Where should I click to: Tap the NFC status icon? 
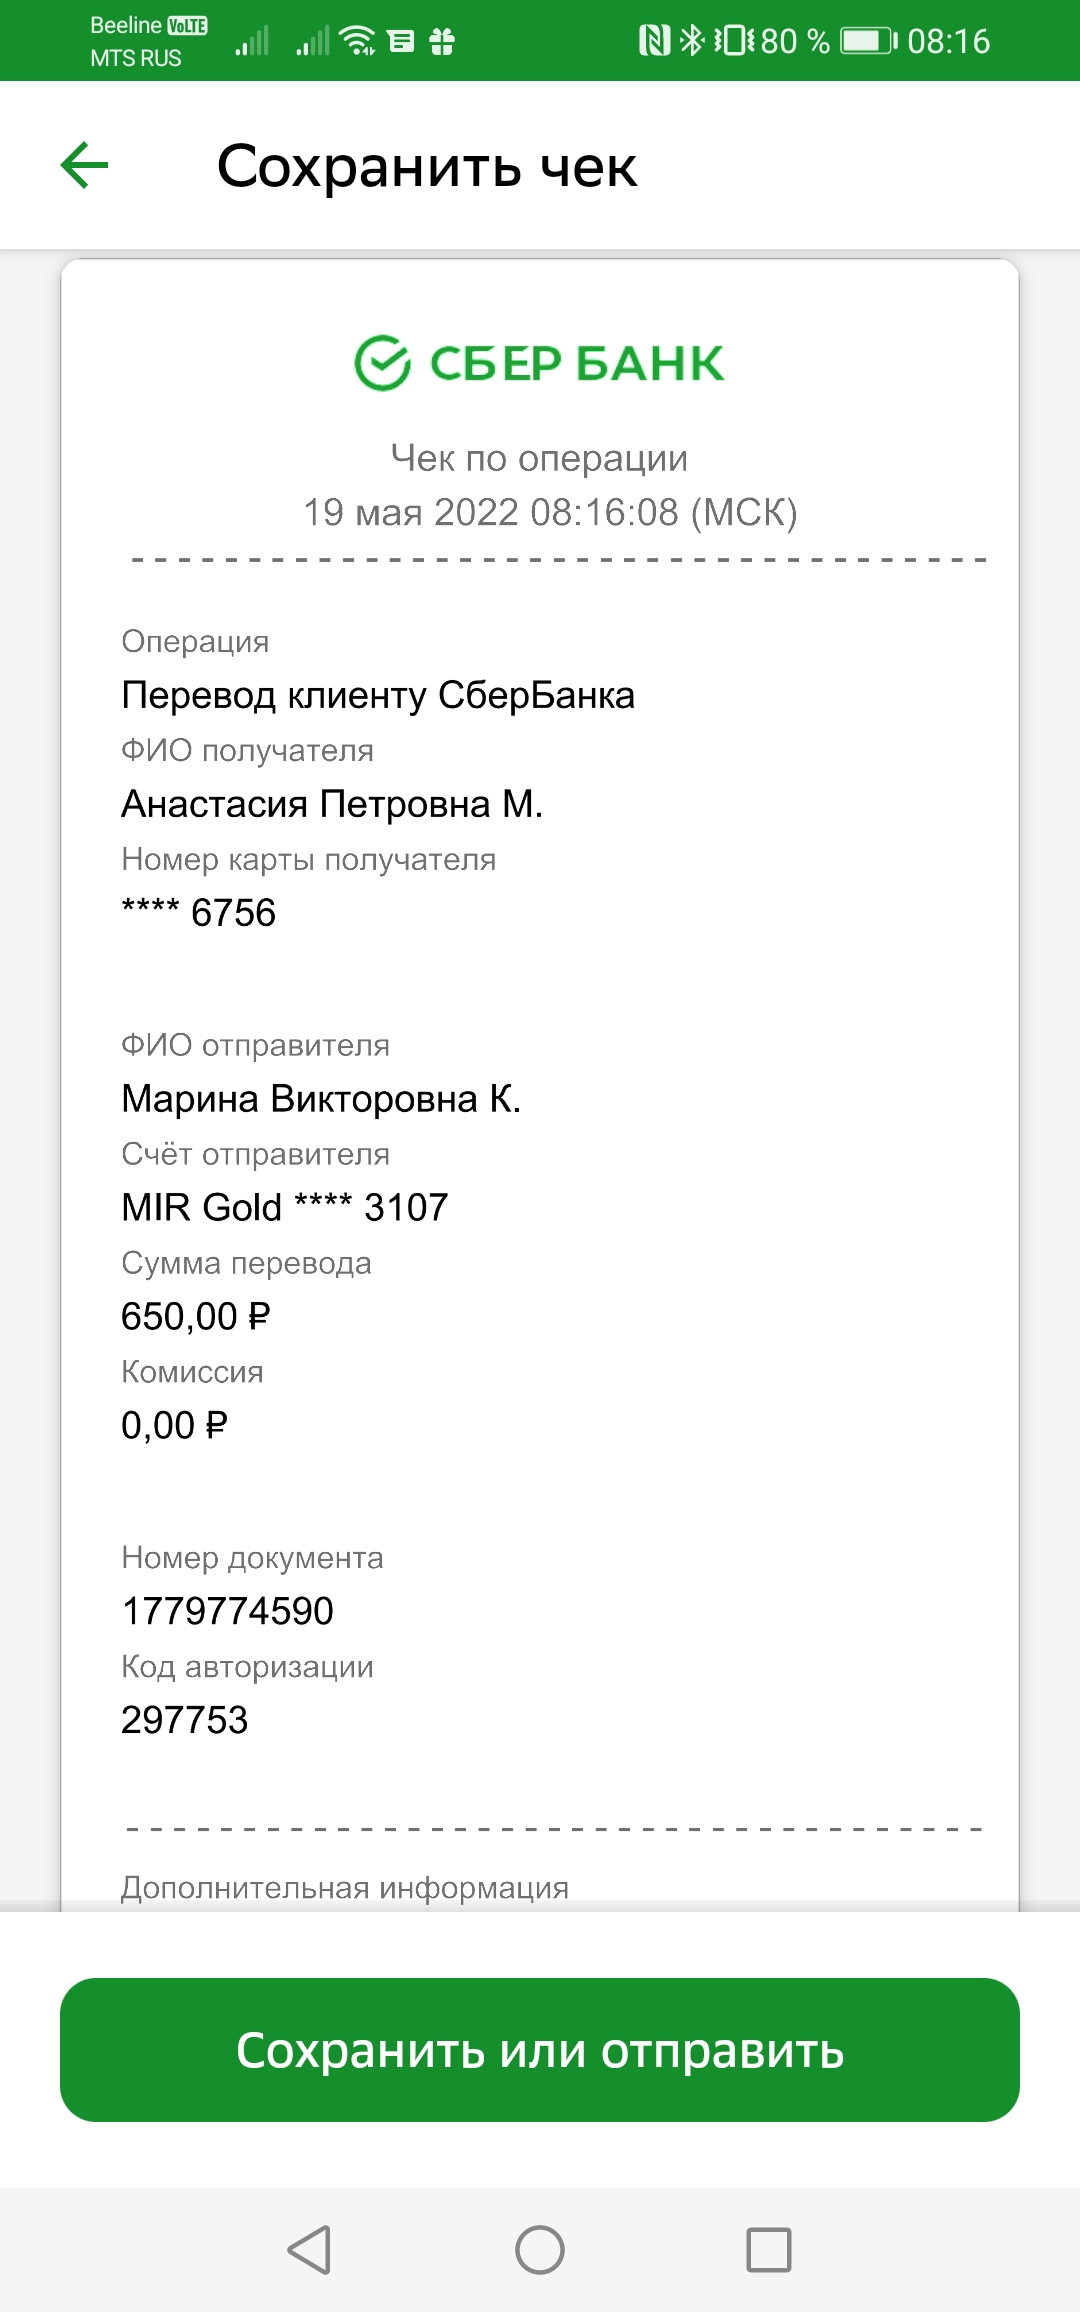point(654,41)
